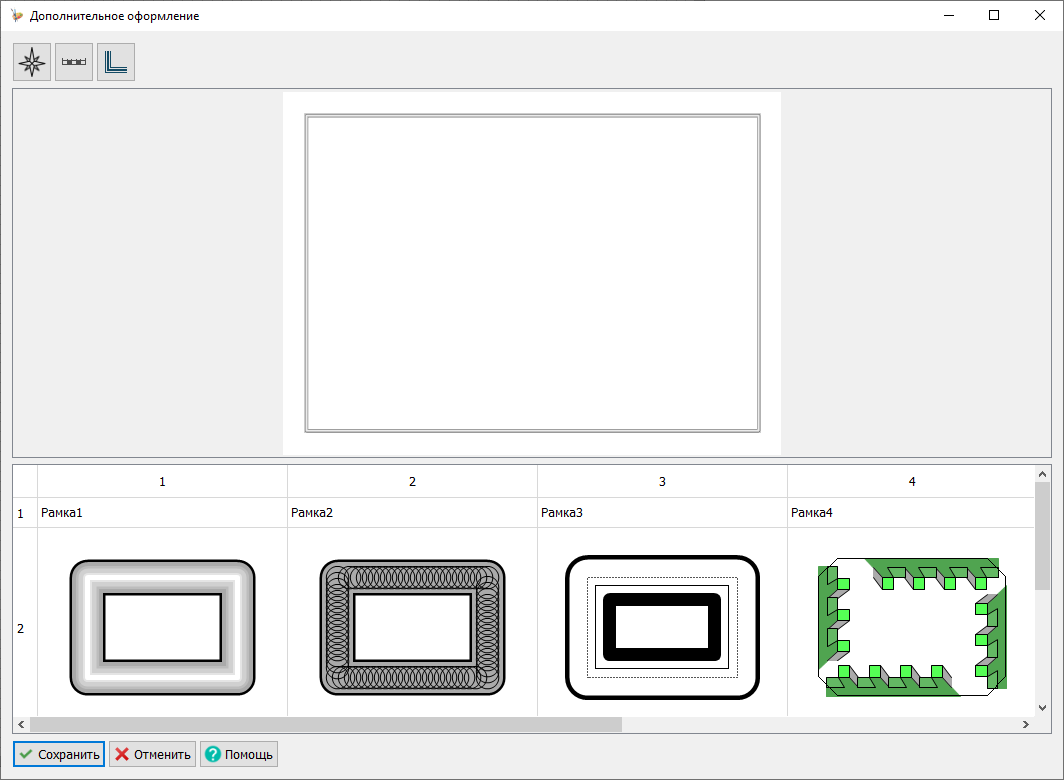The width and height of the screenshot is (1064, 780).
Task: Click the compass rose toolbar icon
Action: [x=32, y=62]
